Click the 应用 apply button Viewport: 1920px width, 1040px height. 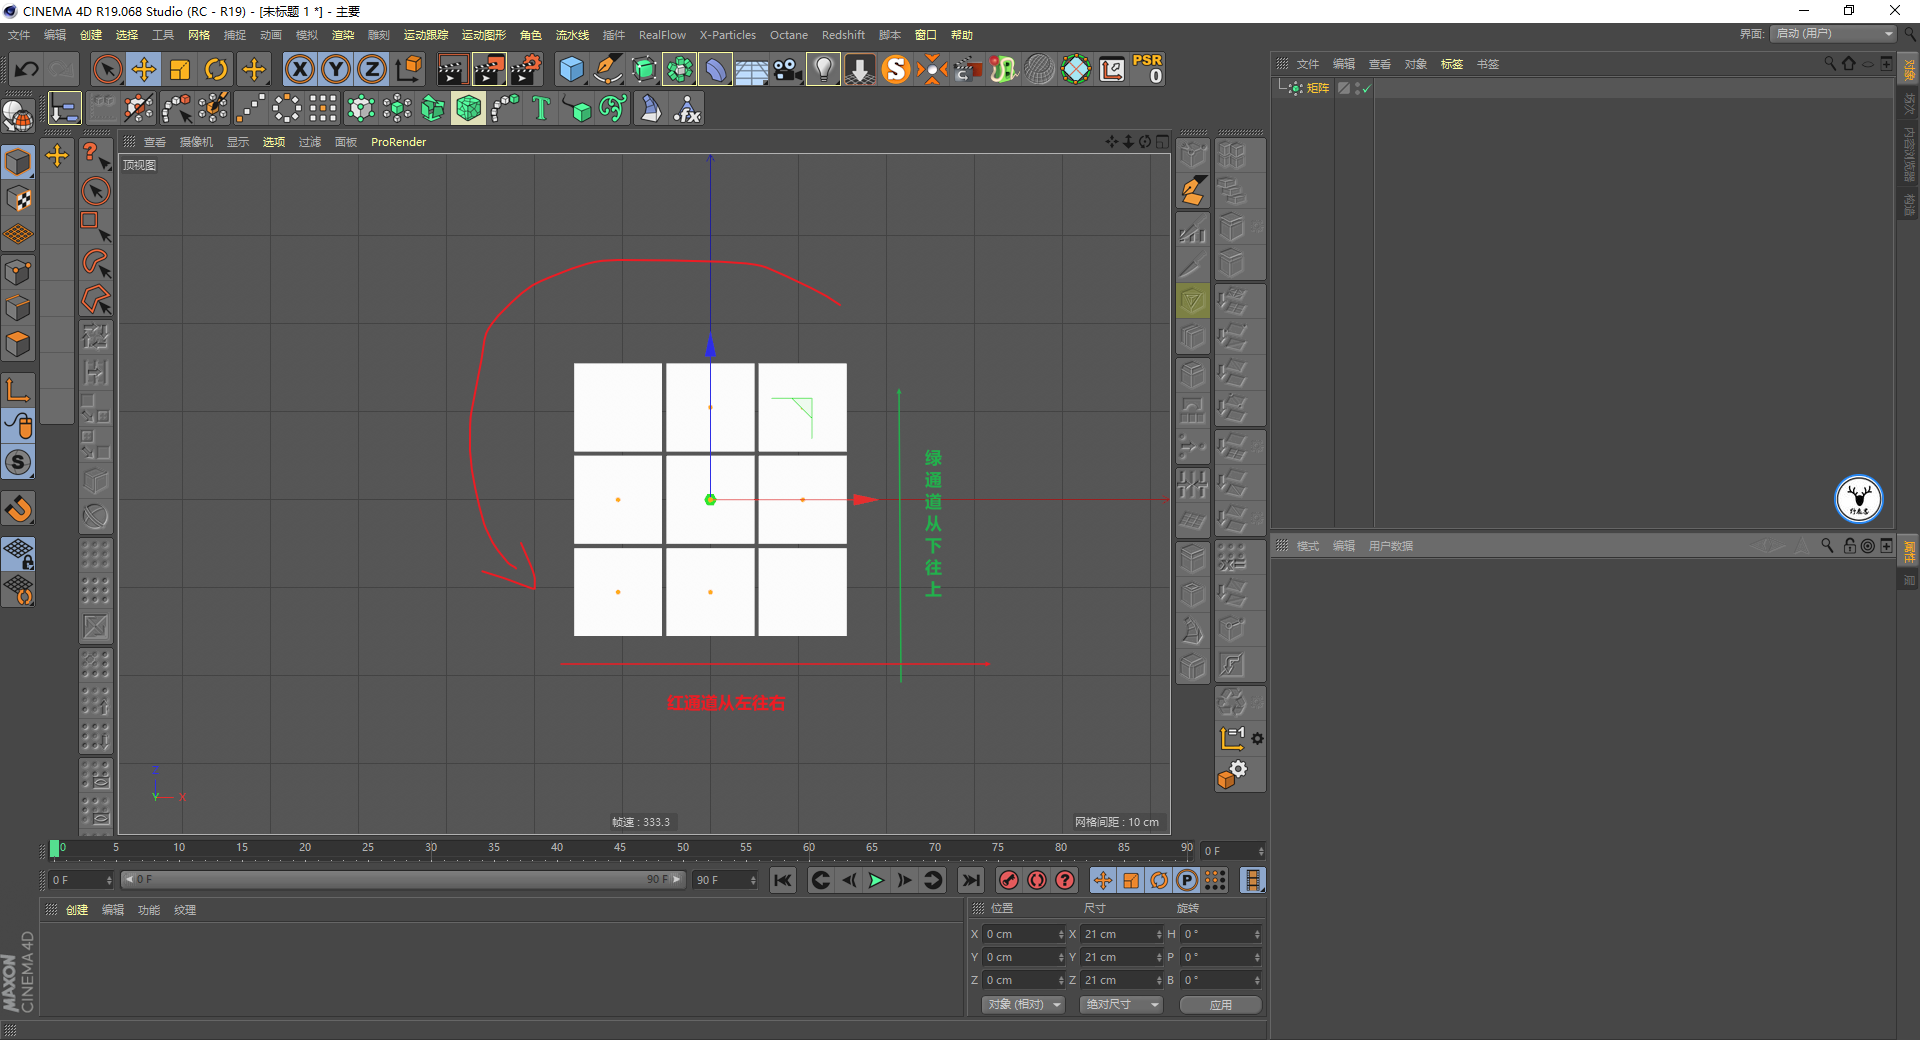[x=1220, y=1005]
